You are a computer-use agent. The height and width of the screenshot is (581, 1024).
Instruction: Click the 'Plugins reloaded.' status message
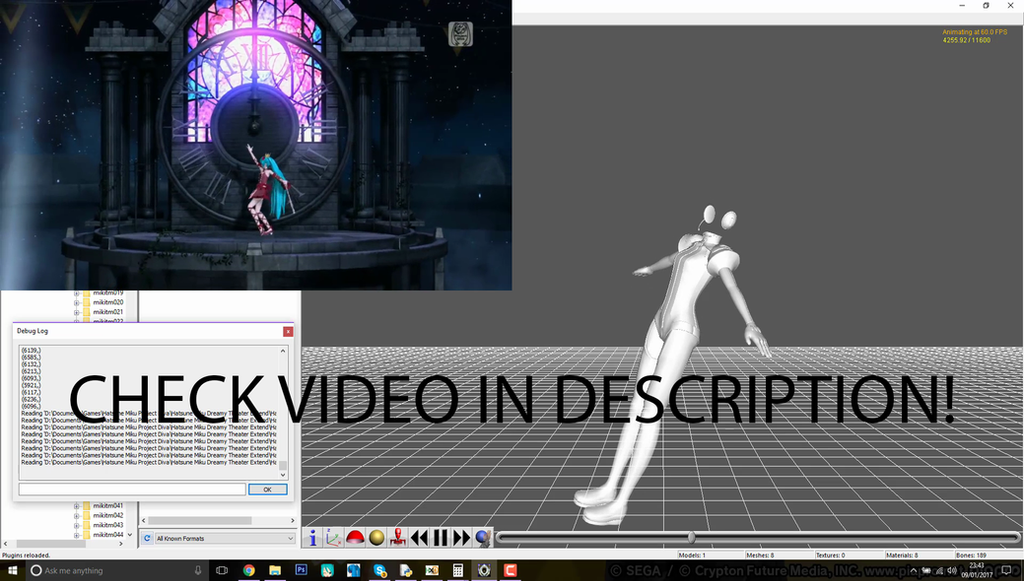click(26, 555)
